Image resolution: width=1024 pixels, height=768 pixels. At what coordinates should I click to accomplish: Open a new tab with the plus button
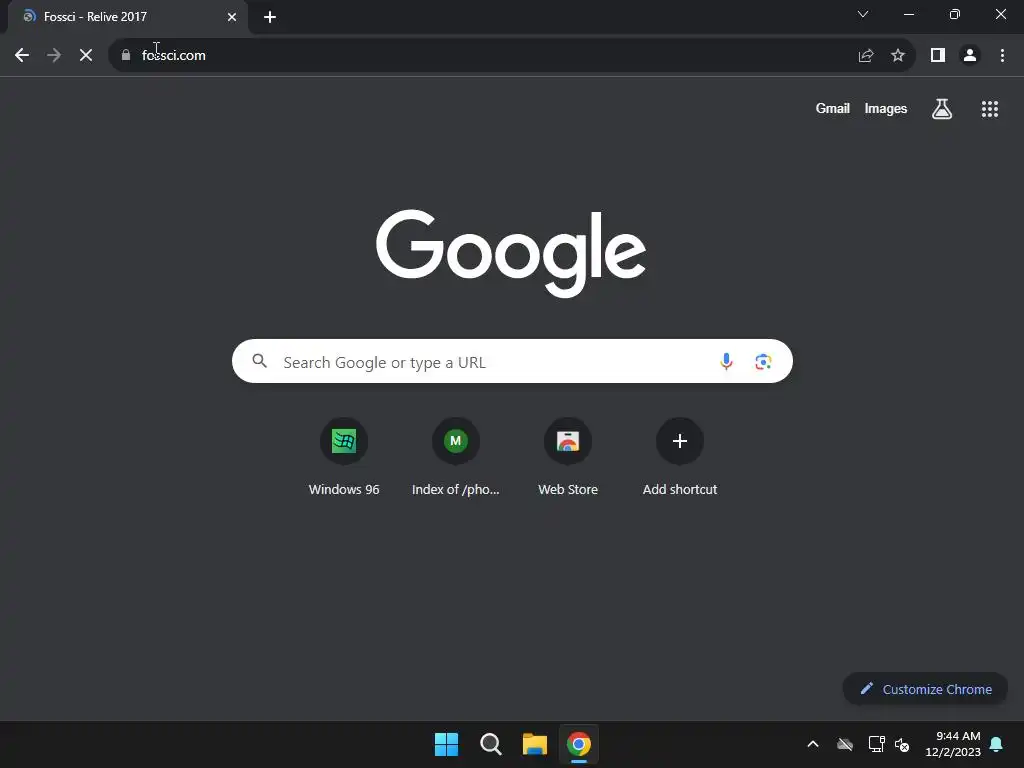[270, 17]
